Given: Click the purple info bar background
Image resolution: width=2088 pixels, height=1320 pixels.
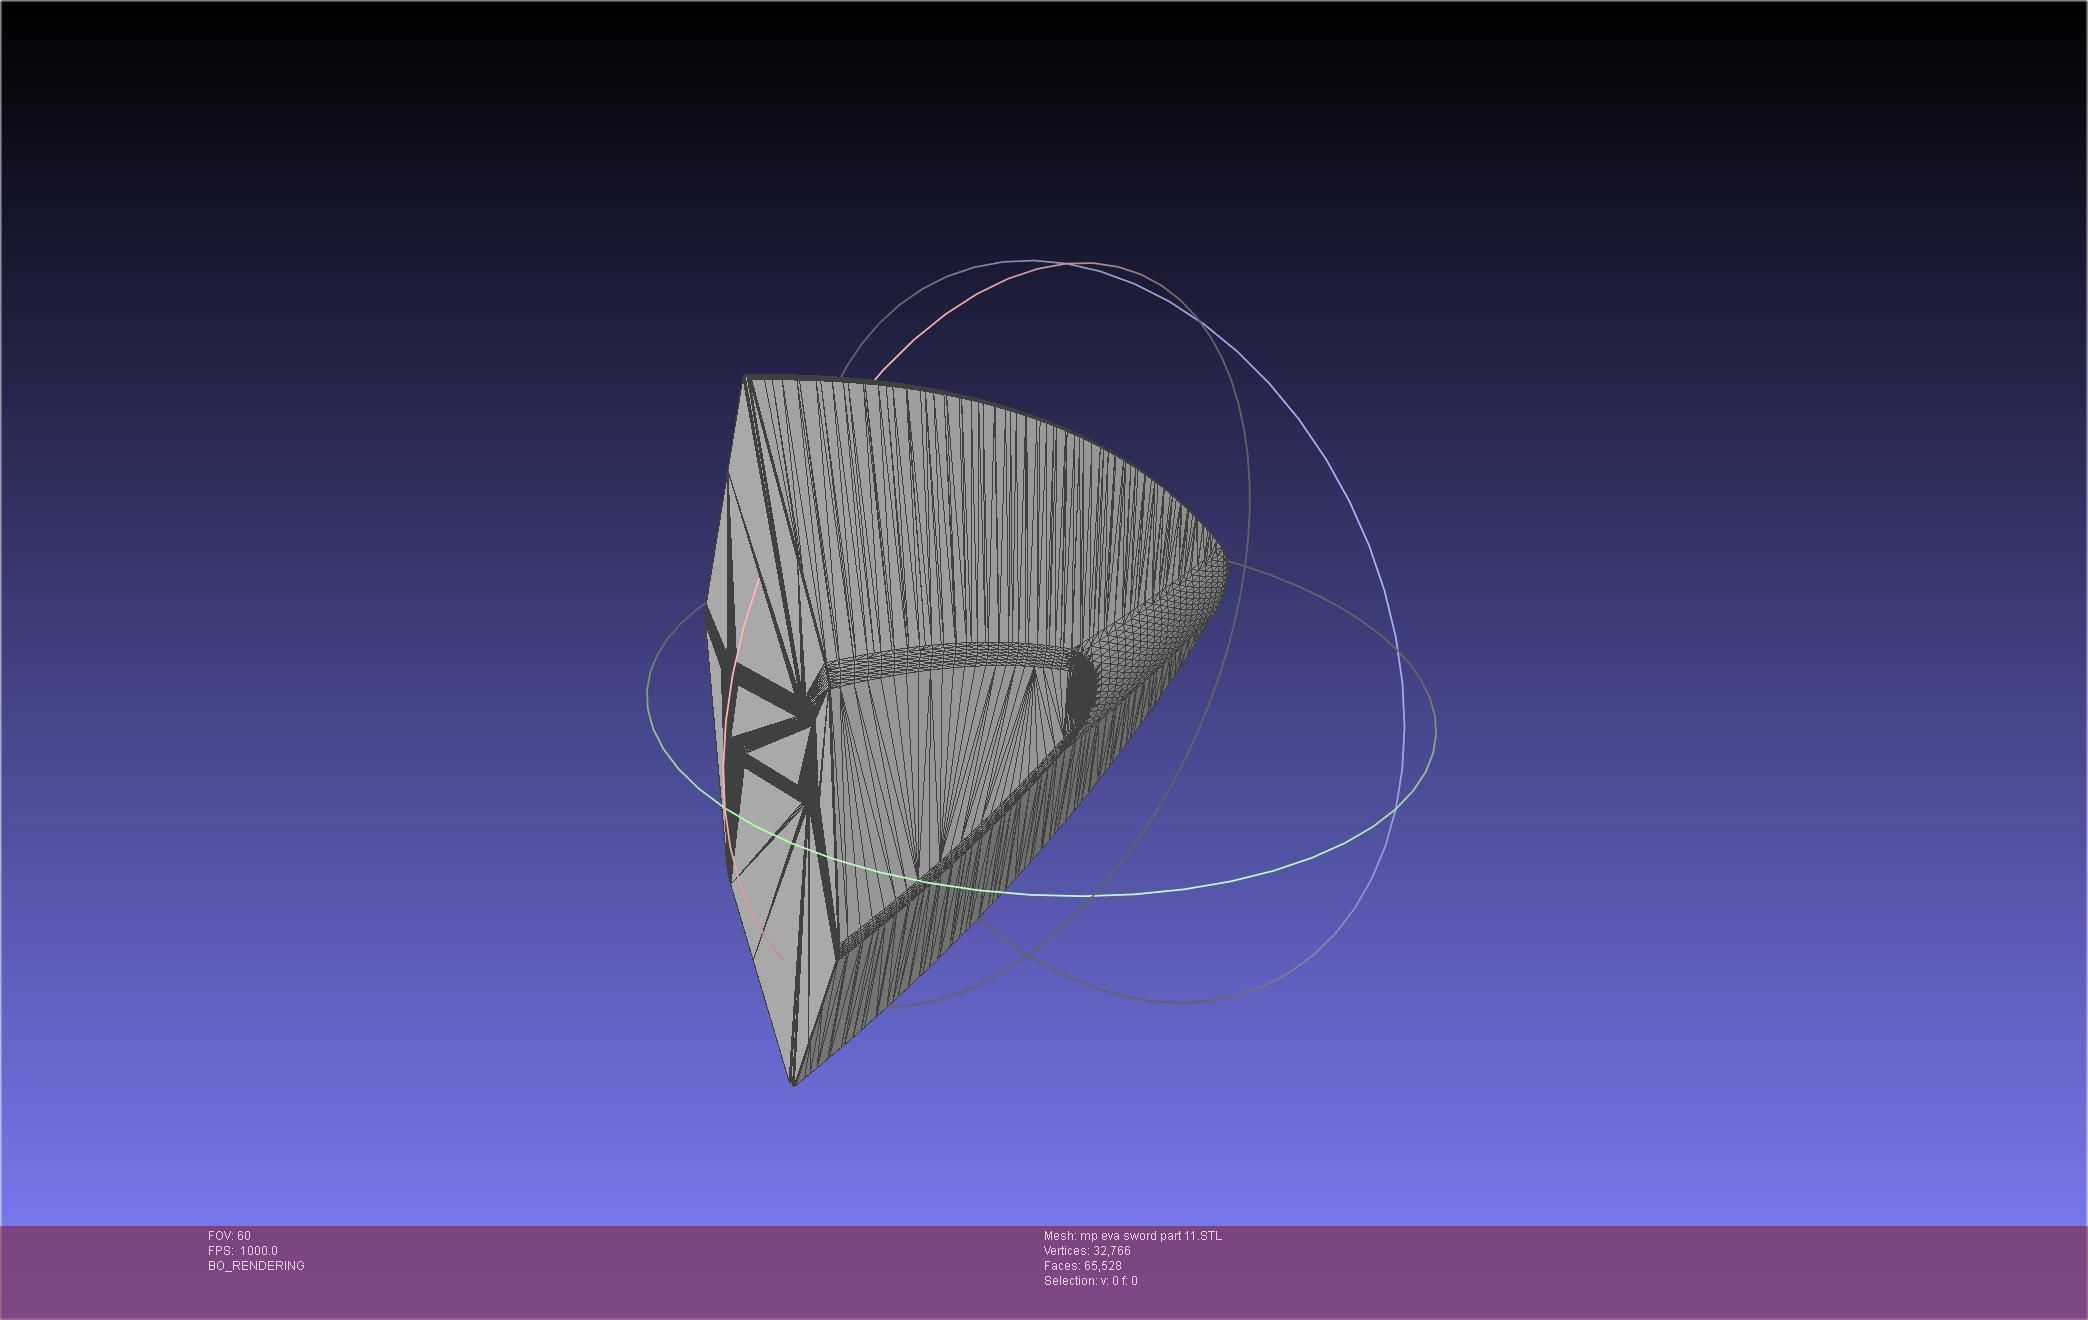Looking at the screenshot, I should point(1600,1270).
